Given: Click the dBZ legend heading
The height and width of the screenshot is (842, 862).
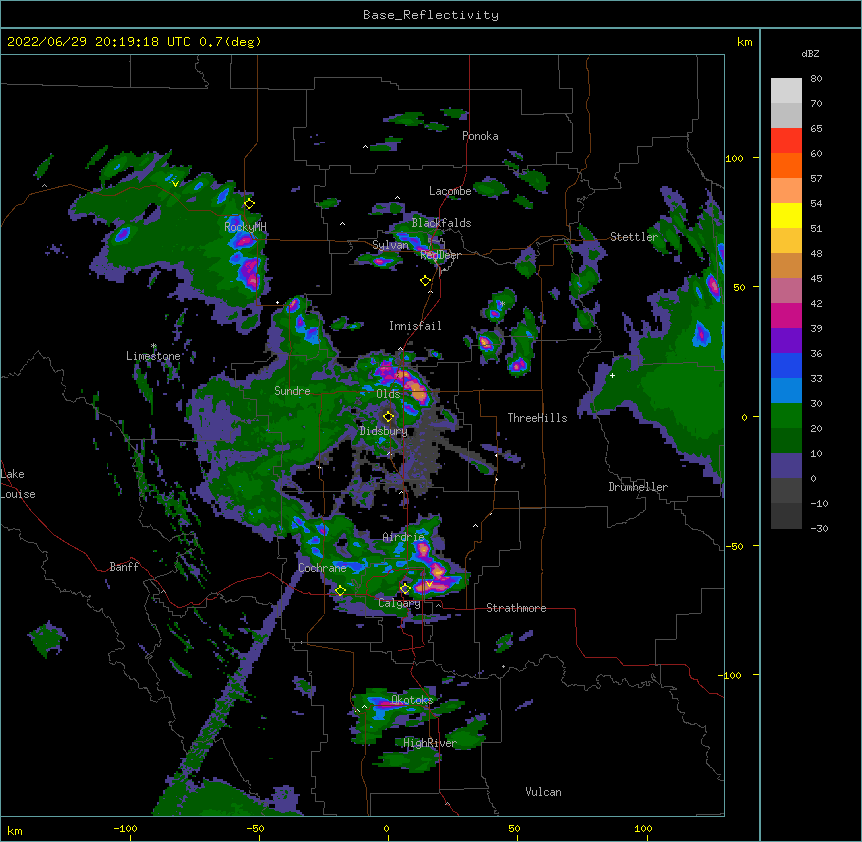Looking at the screenshot, I should pos(810,54).
